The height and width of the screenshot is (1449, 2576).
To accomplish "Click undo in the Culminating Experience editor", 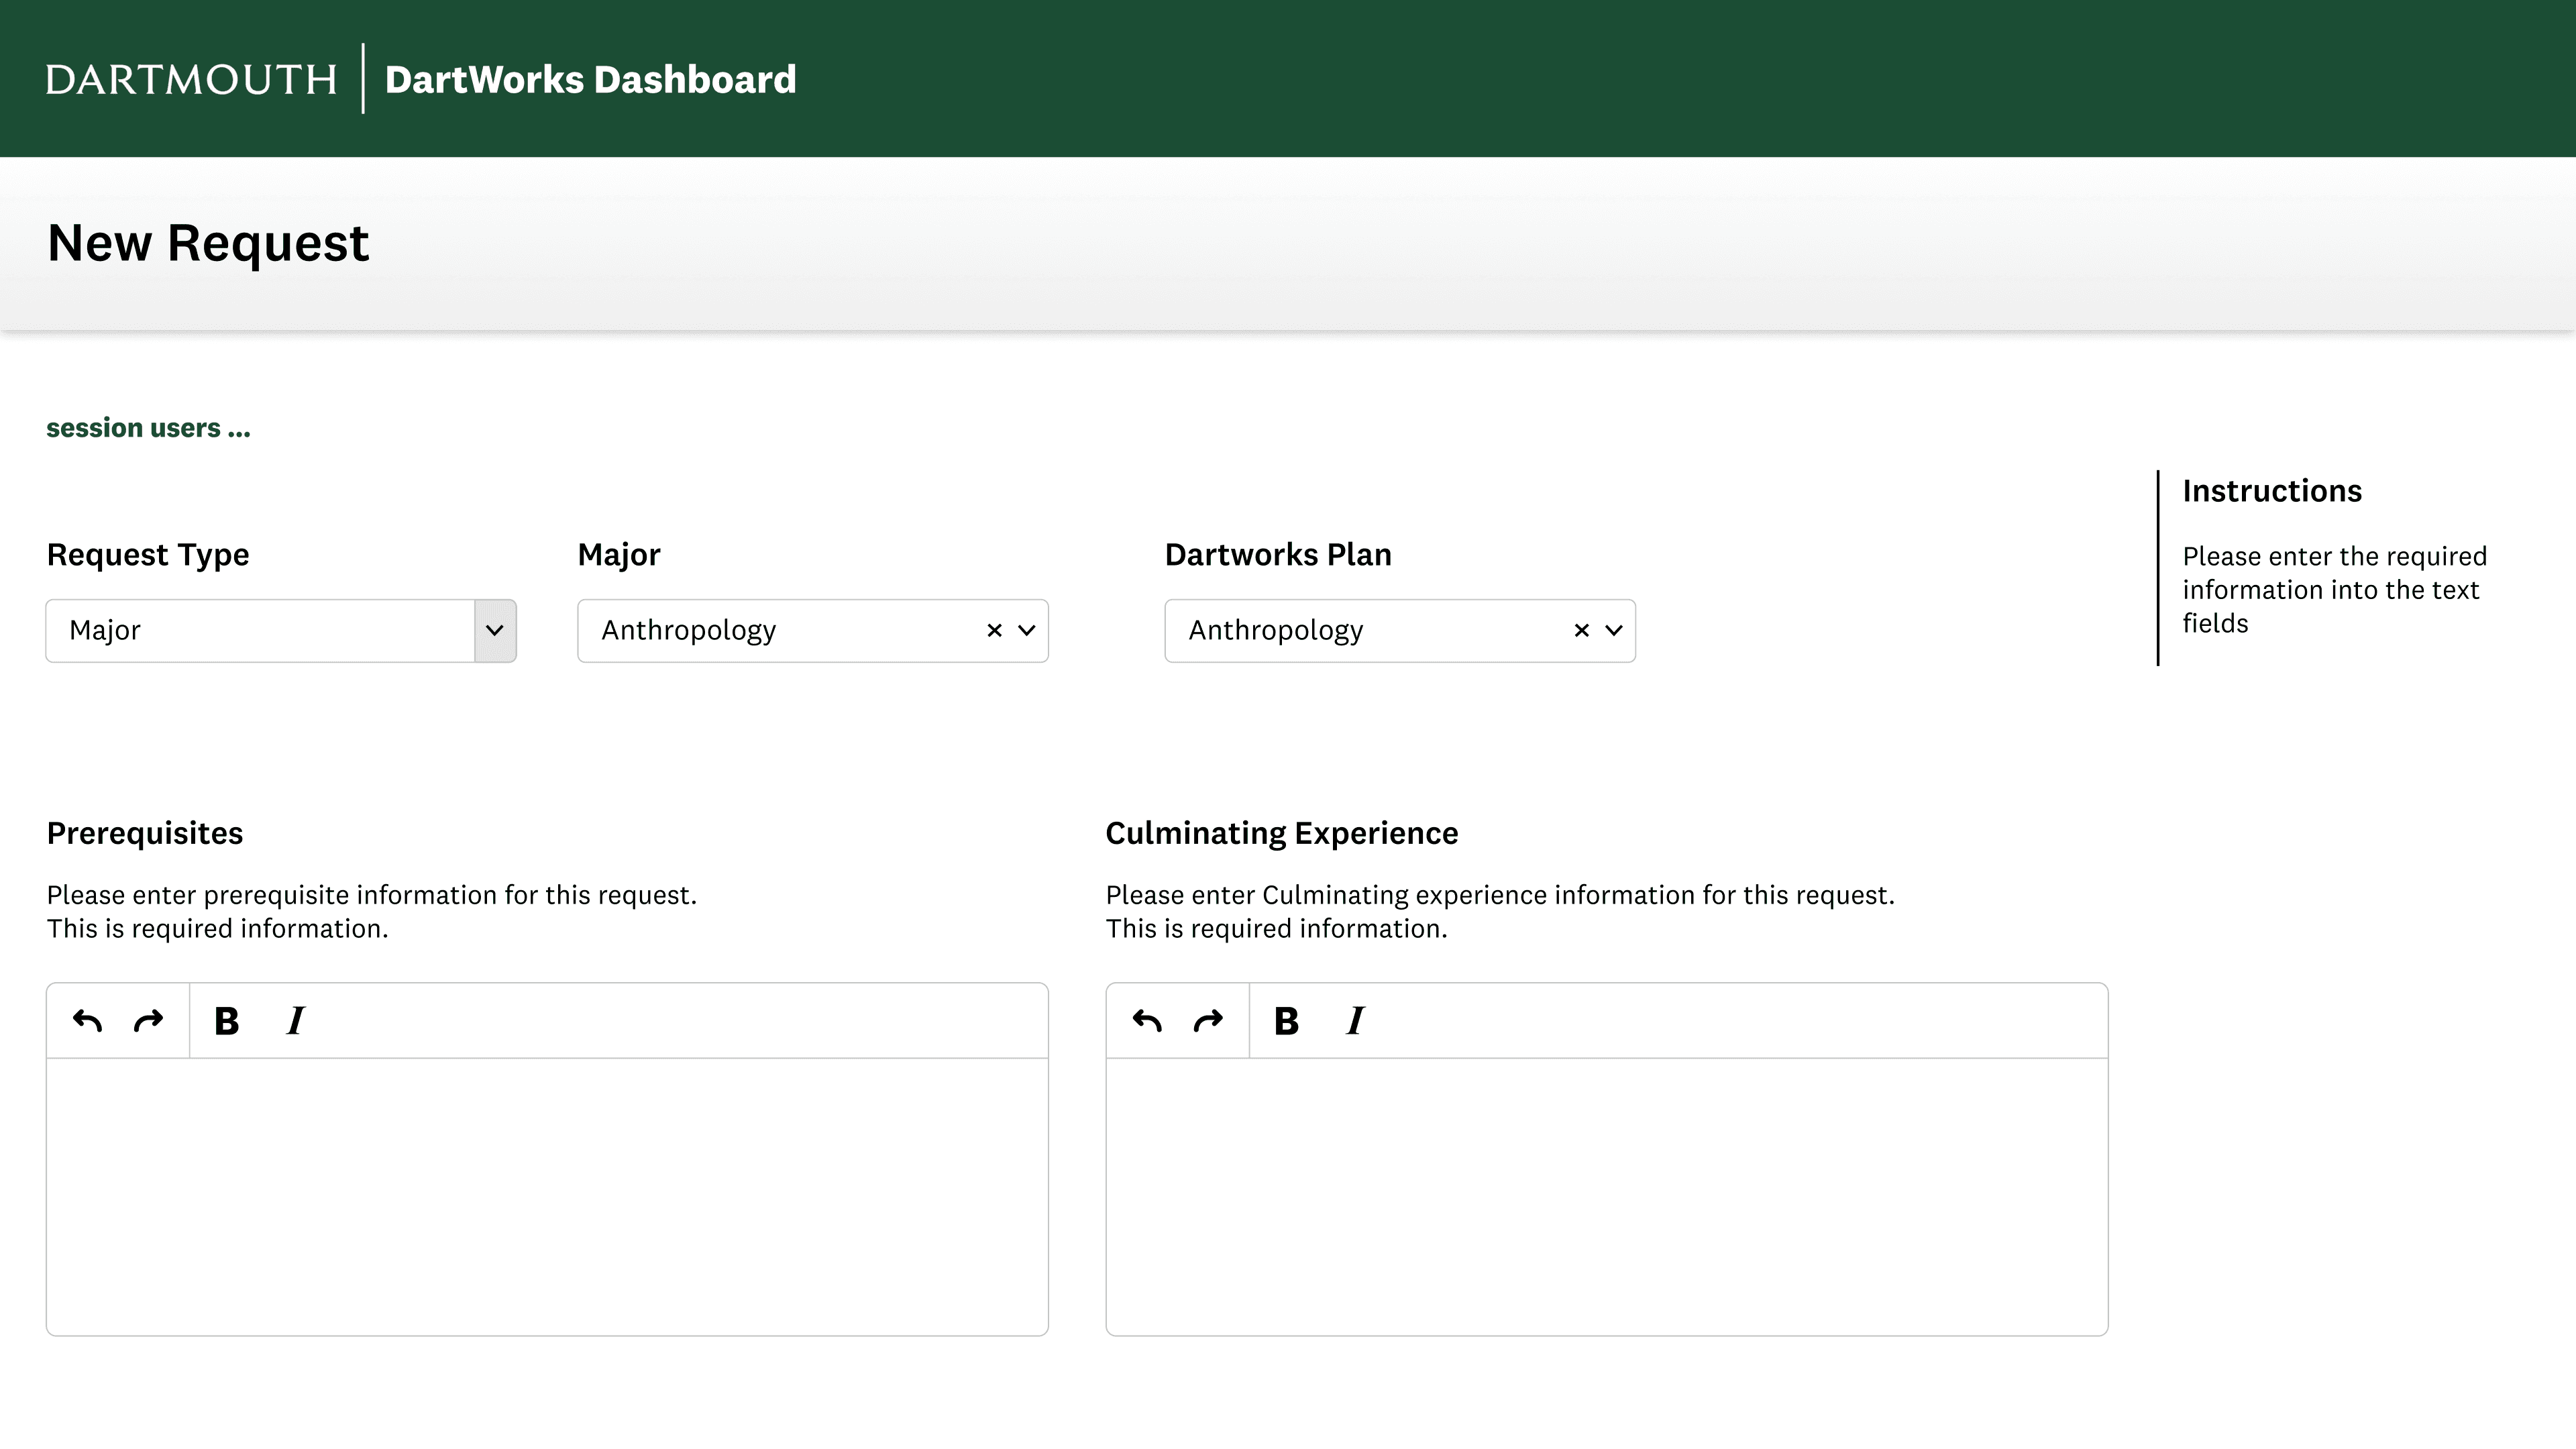I will tap(1147, 1021).
